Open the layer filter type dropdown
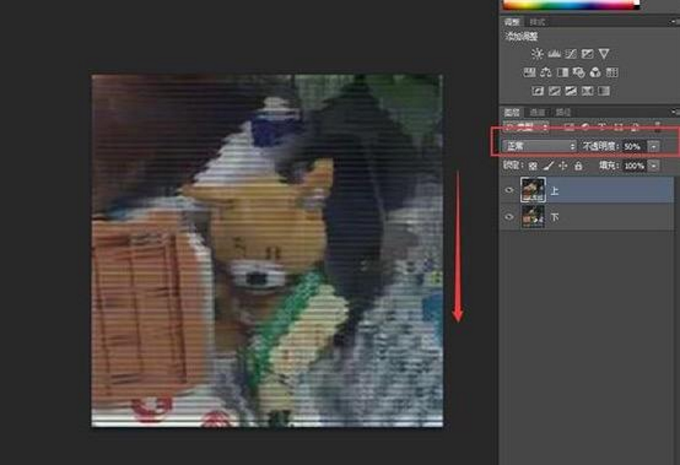Screen dimensions: 680x465 526,127
